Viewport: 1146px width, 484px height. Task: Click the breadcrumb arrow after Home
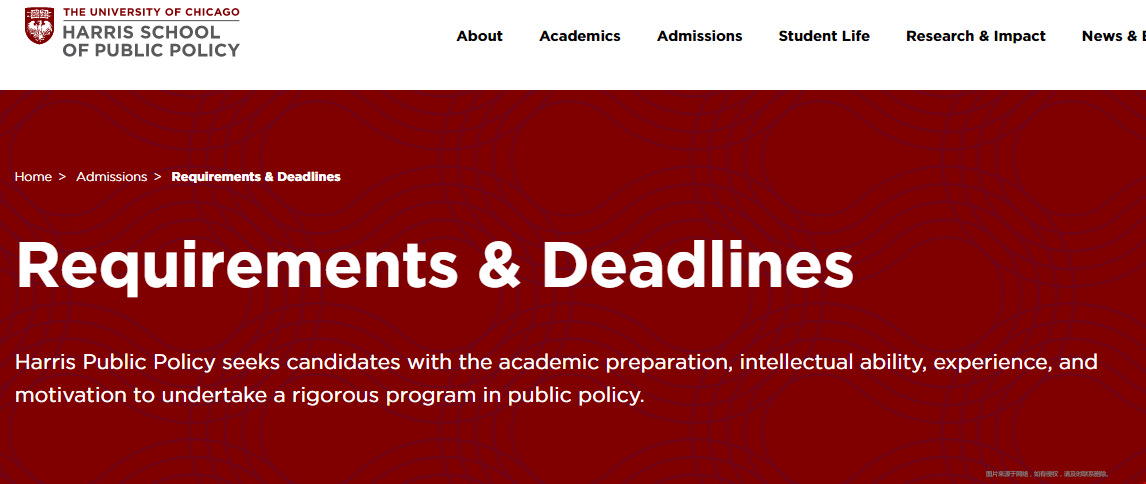click(x=62, y=177)
